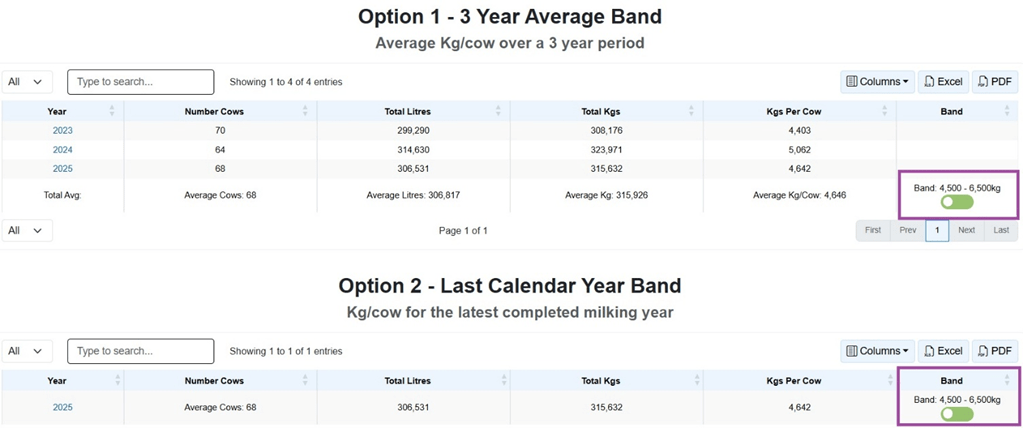The height and width of the screenshot is (428, 1023).
Task: Jump to Last page in pagination
Action: 1001,230
